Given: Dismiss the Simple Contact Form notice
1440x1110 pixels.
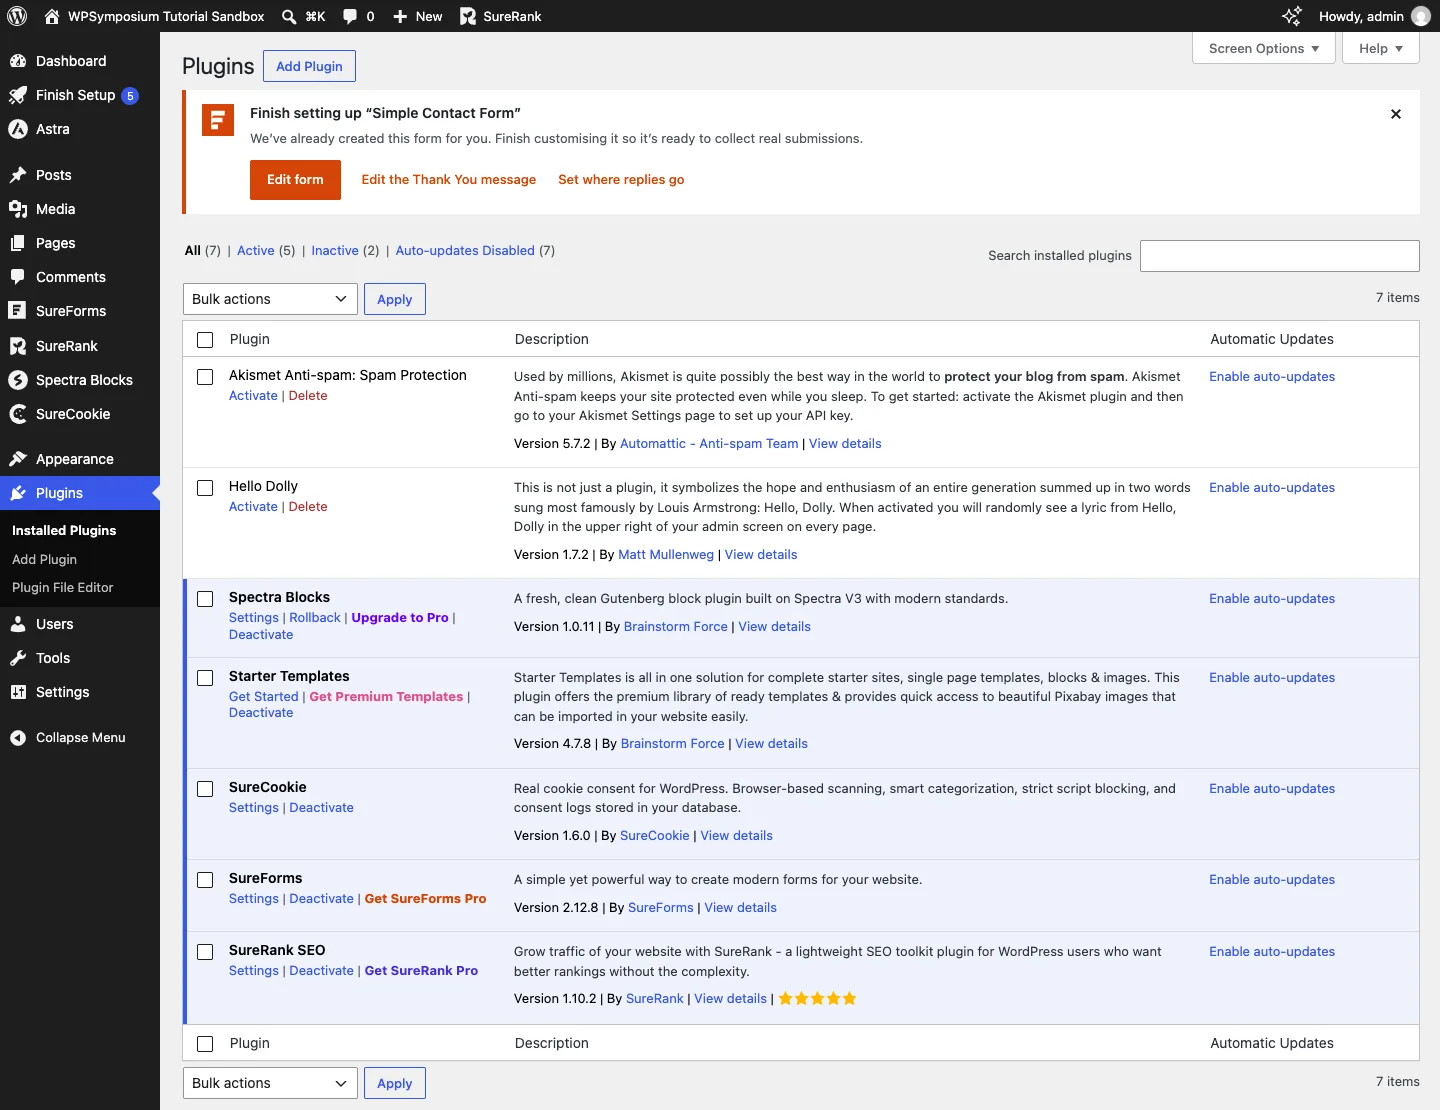Looking at the screenshot, I should click(x=1396, y=114).
